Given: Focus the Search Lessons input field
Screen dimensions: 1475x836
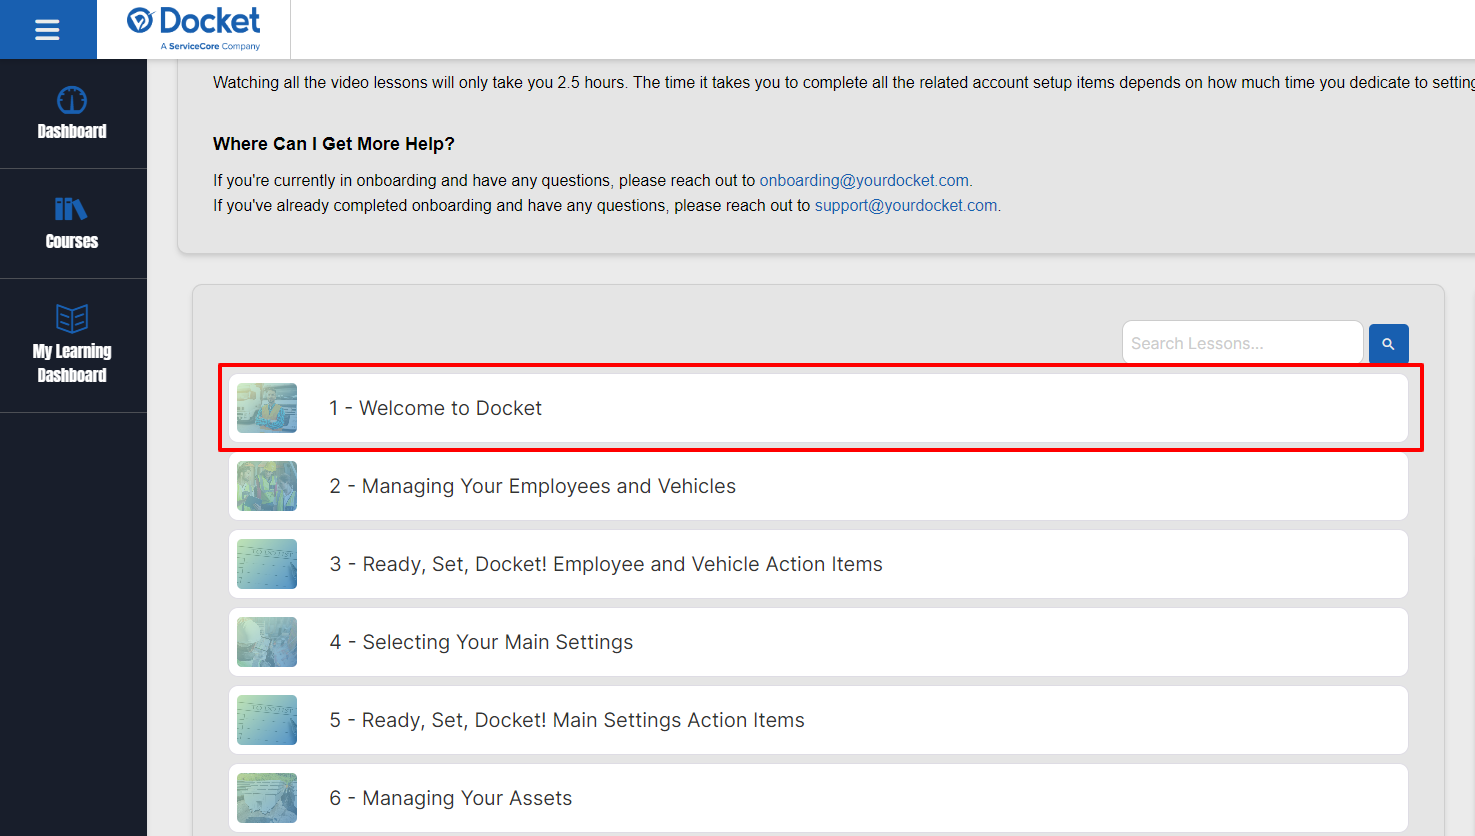Looking at the screenshot, I should [x=1242, y=343].
